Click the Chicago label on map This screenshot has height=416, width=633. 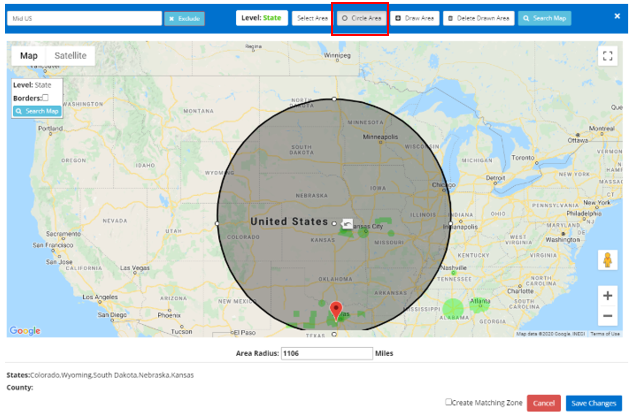tap(444, 185)
